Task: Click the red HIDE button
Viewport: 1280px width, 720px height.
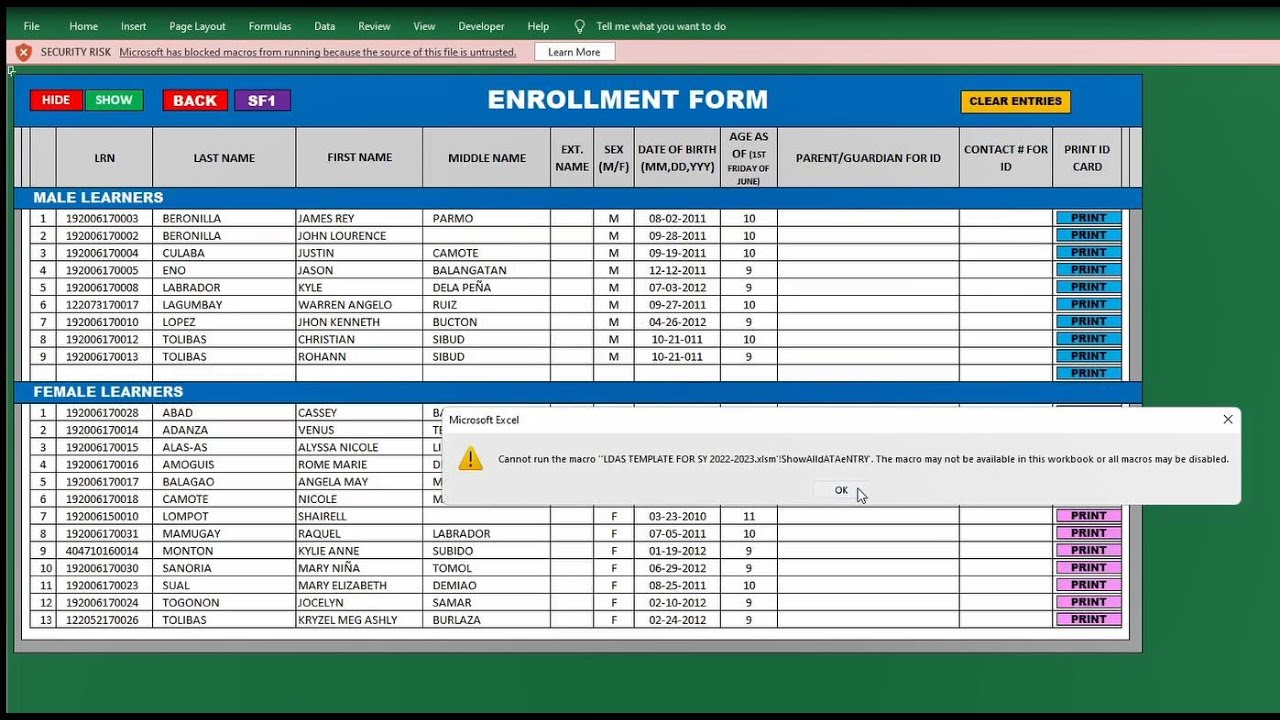Action: (56, 100)
